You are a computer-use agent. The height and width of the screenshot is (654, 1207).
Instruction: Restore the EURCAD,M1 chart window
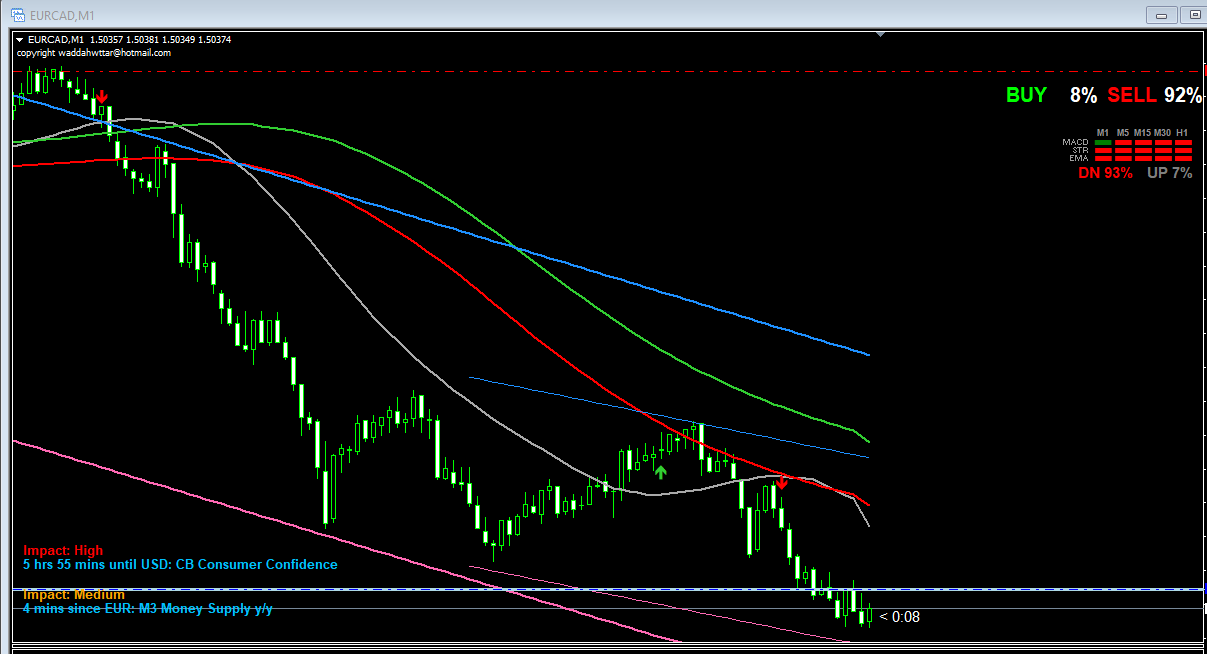[1193, 14]
